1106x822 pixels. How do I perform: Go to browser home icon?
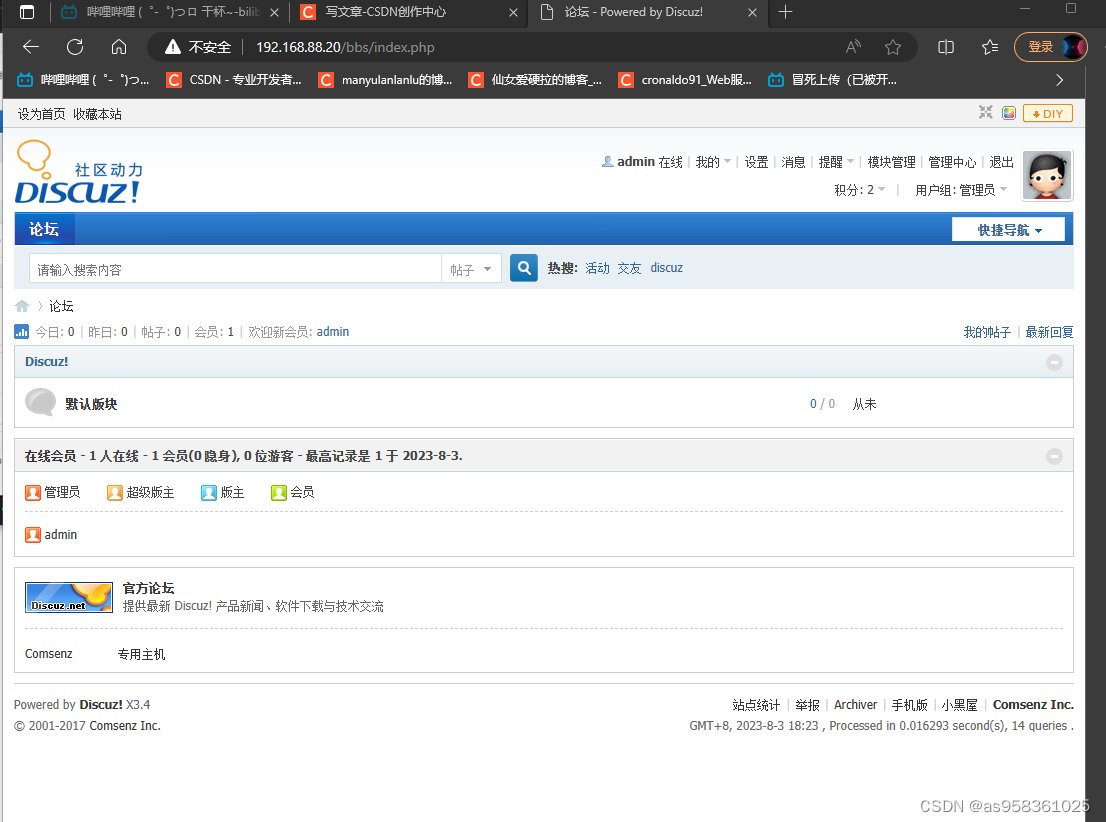pyautogui.click(x=118, y=47)
